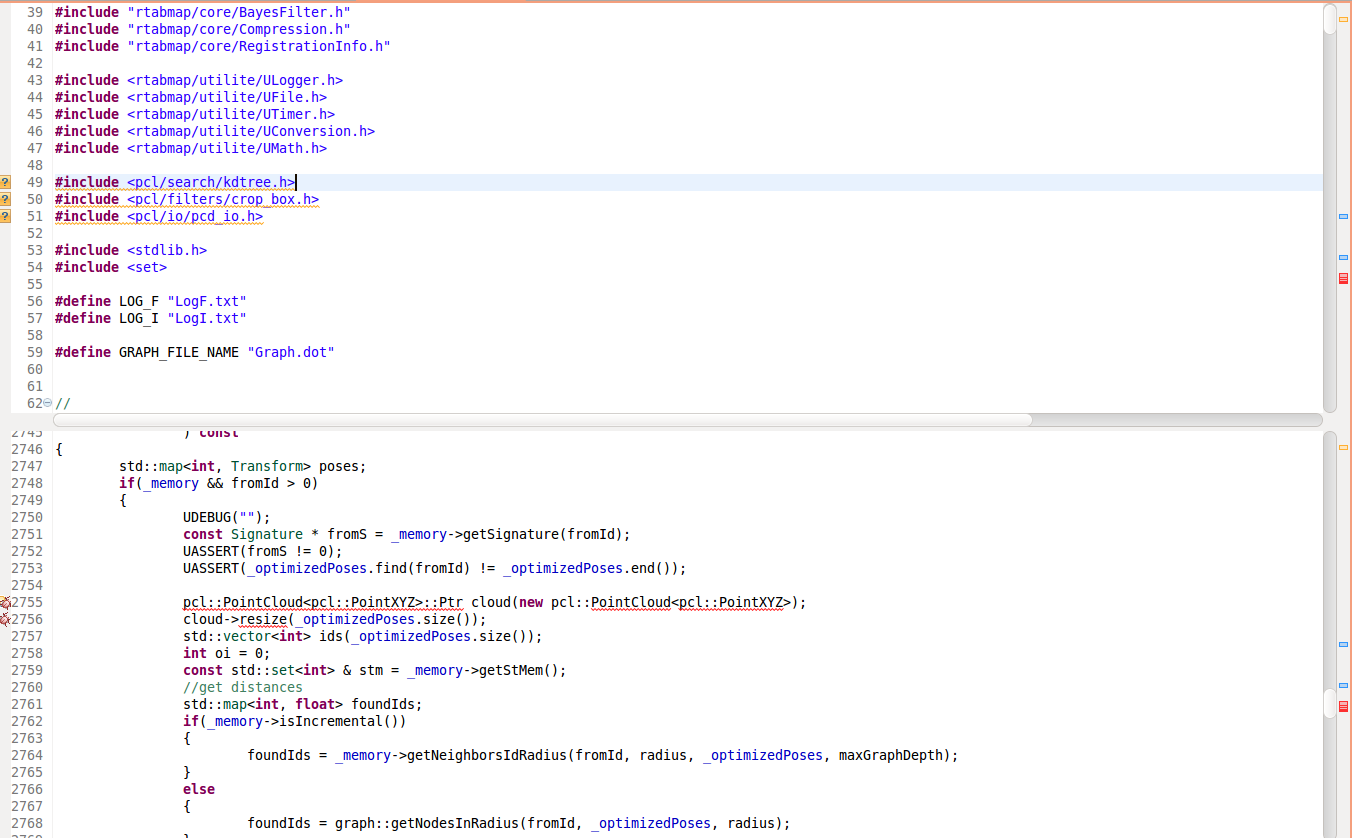Viewport: 1352px width, 838px height.
Task: Click the error marker on line 2755
Action: 5,602
